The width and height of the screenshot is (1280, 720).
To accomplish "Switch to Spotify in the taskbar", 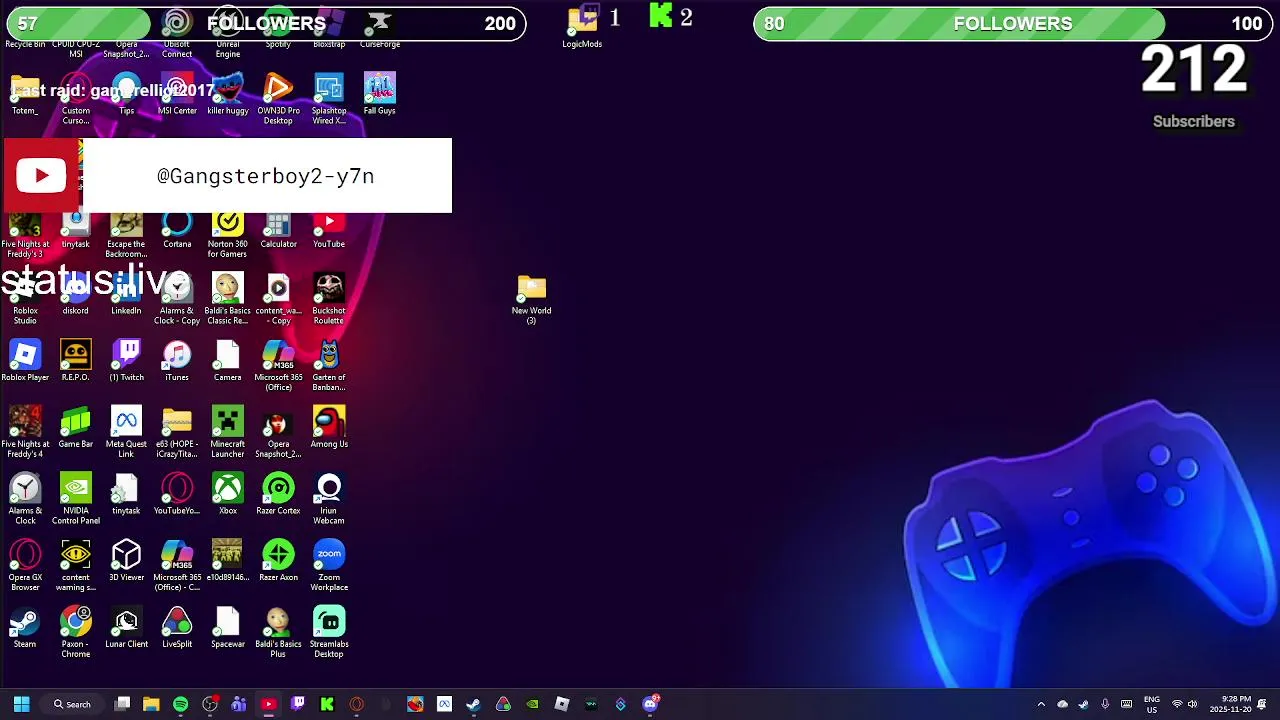I will point(180,704).
